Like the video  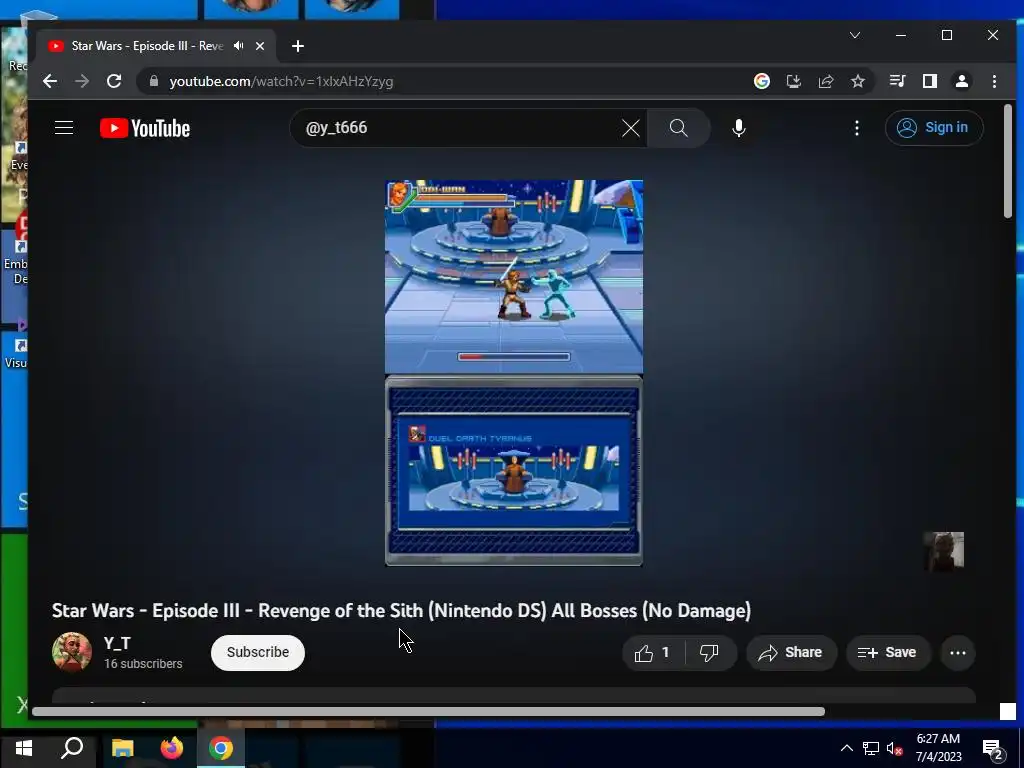tap(653, 652)
